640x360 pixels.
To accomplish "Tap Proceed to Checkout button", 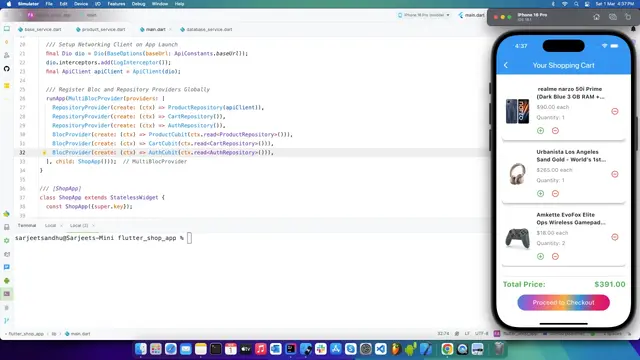I will (563, 302).
